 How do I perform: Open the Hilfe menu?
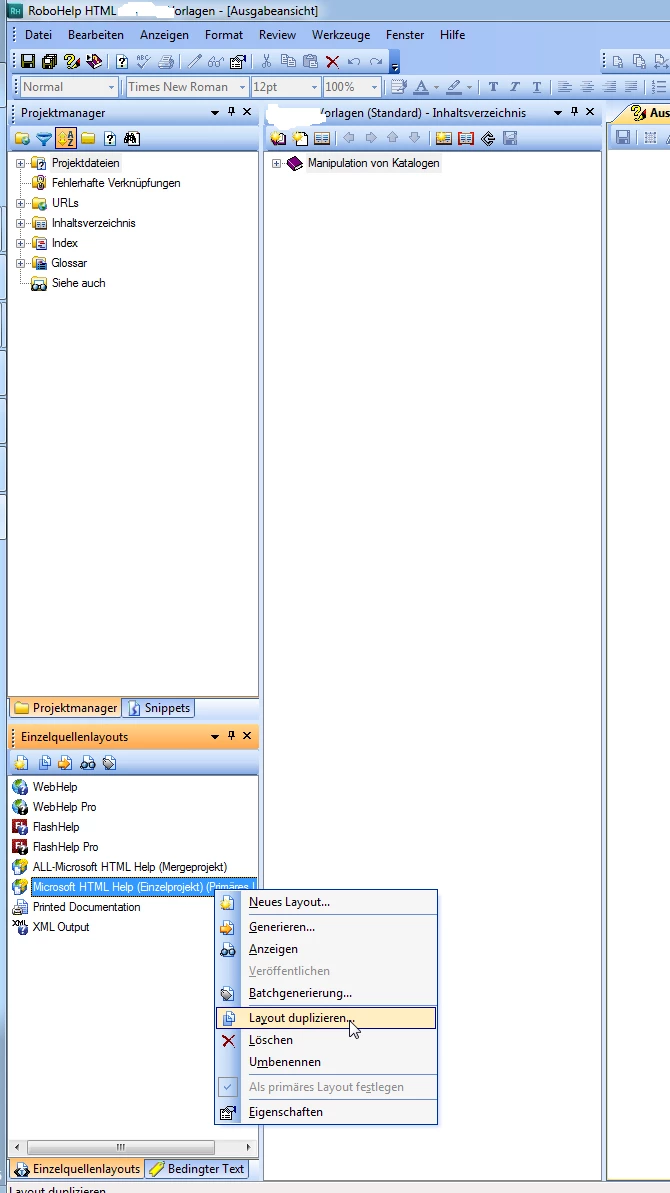coord(452,35)
